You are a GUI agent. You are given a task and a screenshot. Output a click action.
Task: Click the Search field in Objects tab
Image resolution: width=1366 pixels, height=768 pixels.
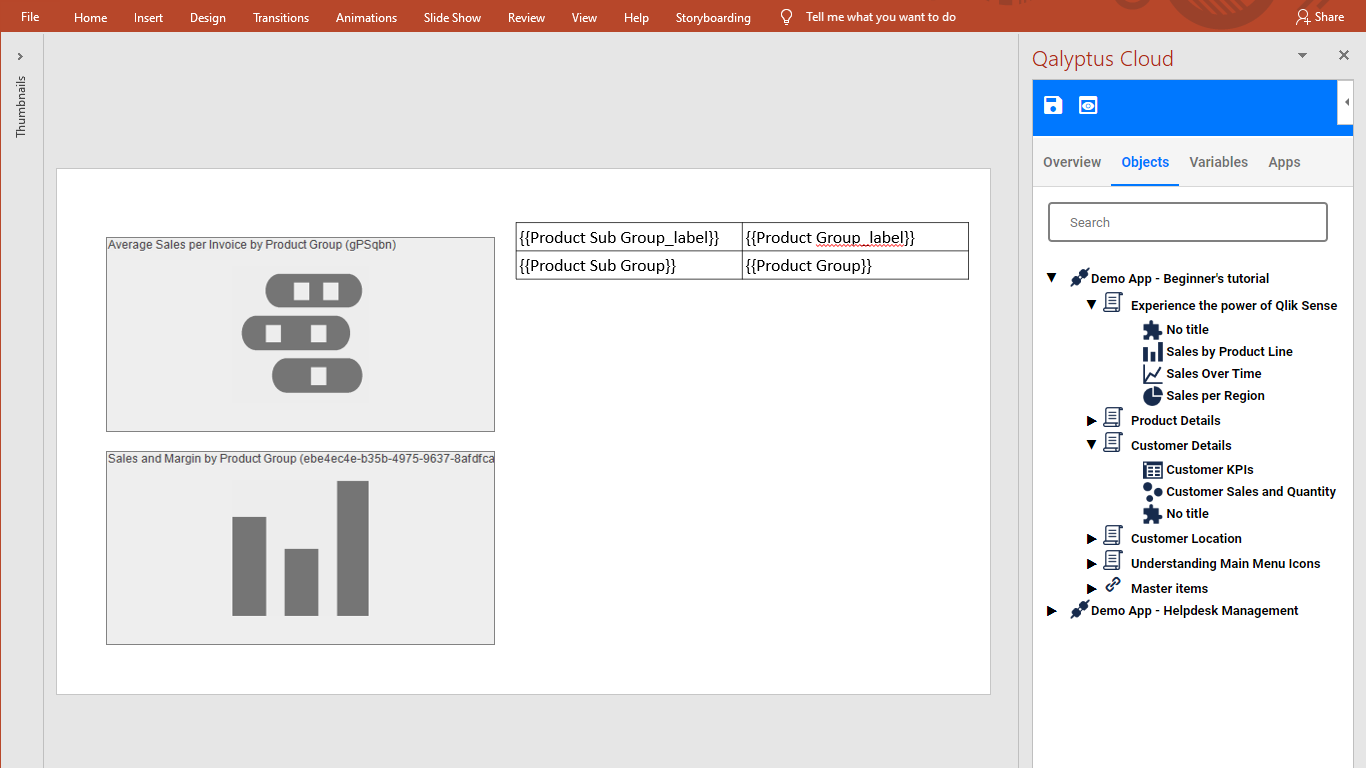(1188, 223)
